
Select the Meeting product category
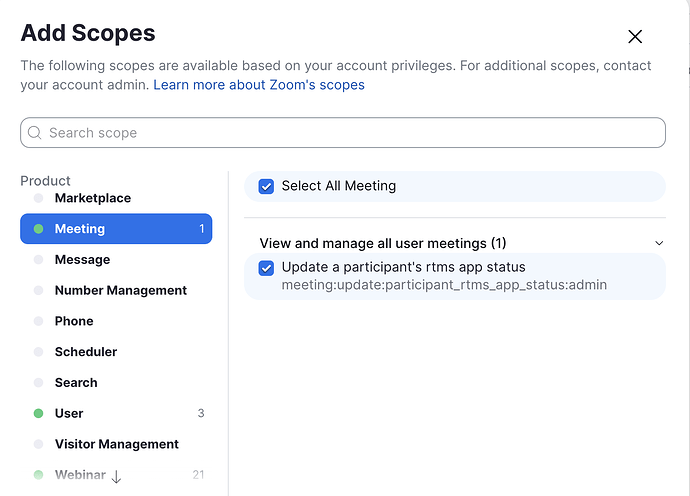[80, 229]
